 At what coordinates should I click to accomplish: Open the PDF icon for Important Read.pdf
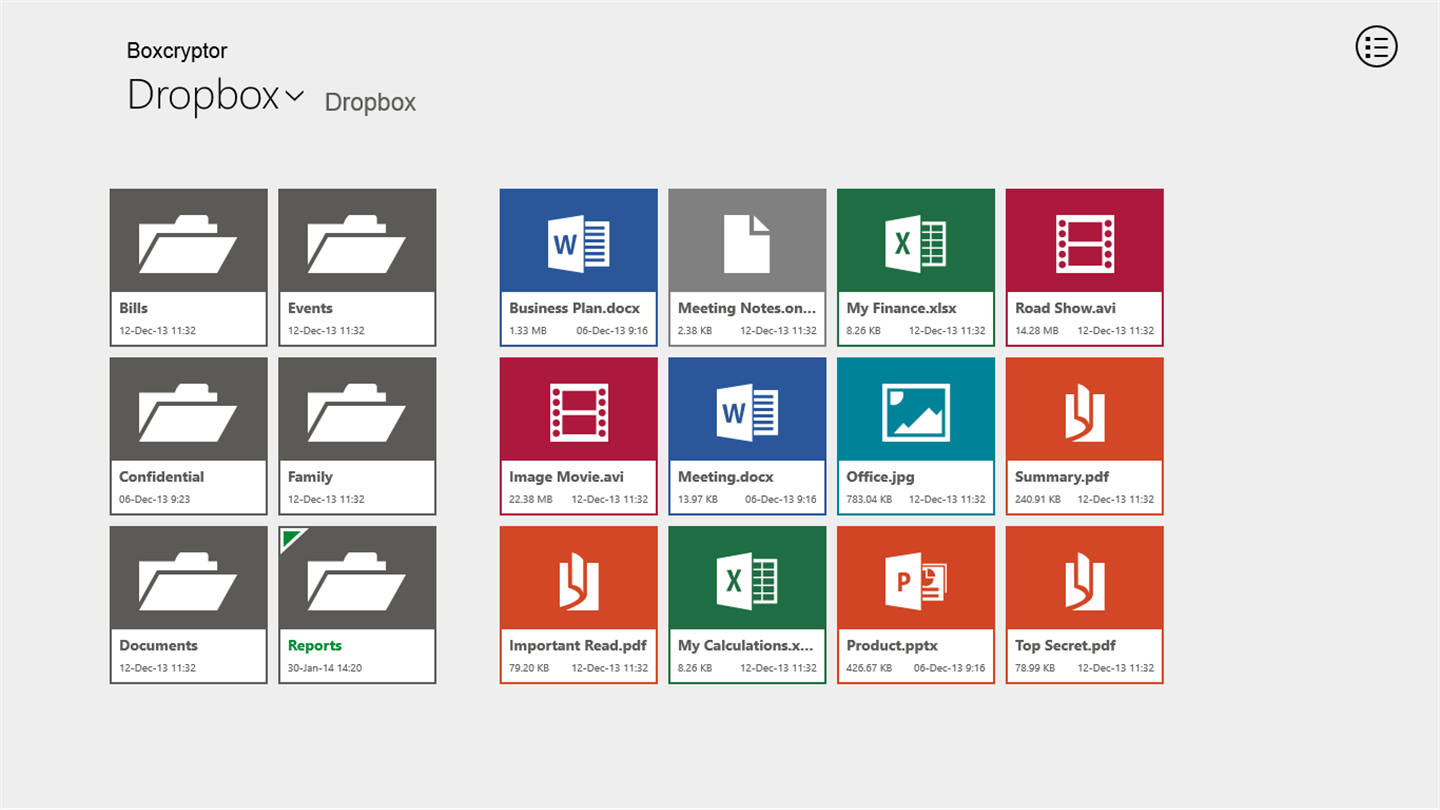(x=579, y=581)
